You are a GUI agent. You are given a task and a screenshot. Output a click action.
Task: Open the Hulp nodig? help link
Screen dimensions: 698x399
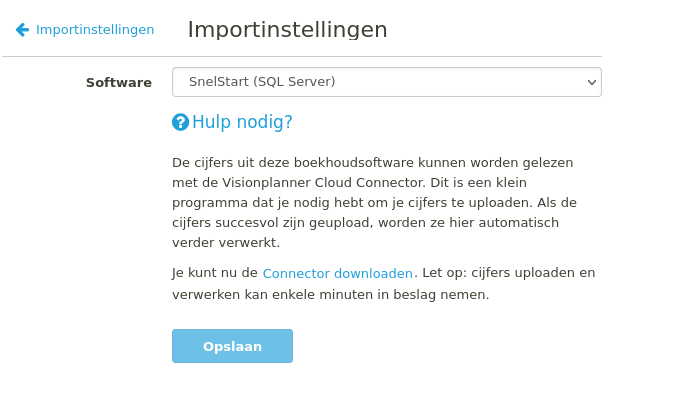[242, 122]
